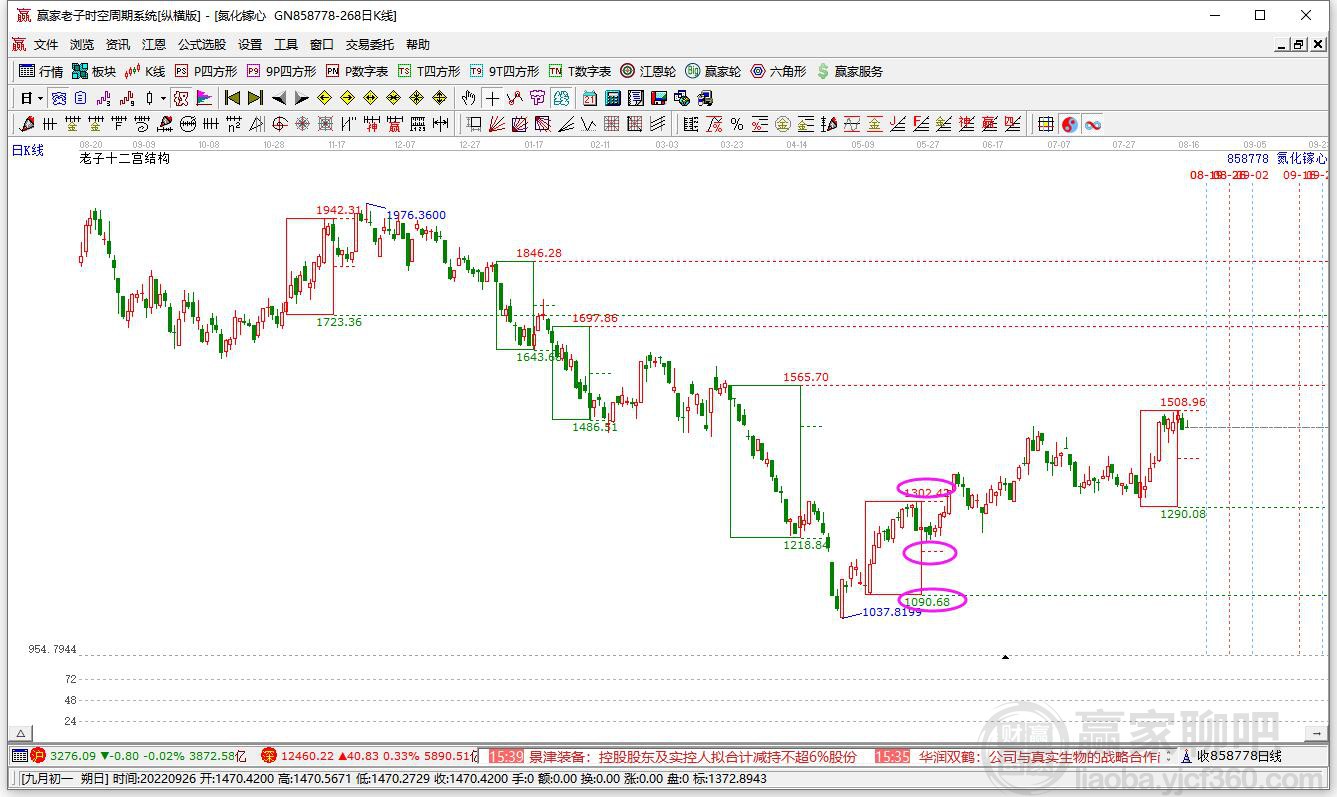The image size is (1337, 797).
Task: Expand the candlestick style dropdown arrow
Action: pyautogui.click(x=163, y=98)
